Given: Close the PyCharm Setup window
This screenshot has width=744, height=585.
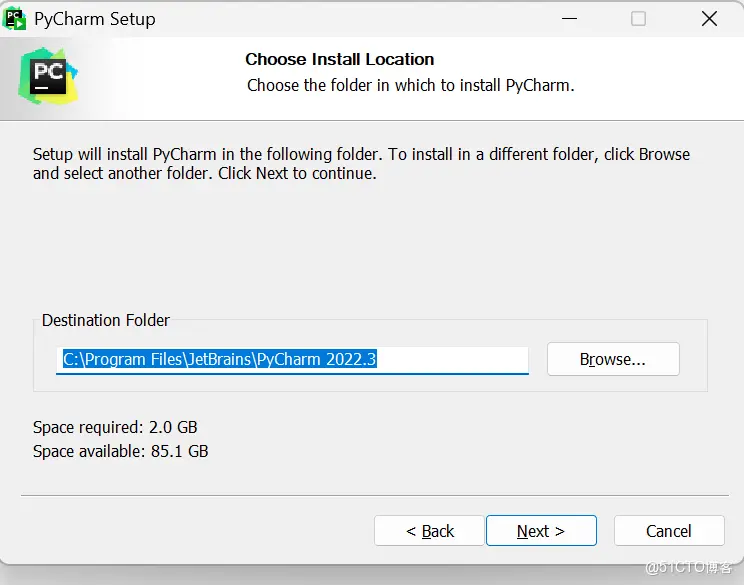Looking at the screenshot, I should pyautogui.click(x=709, y=19).
